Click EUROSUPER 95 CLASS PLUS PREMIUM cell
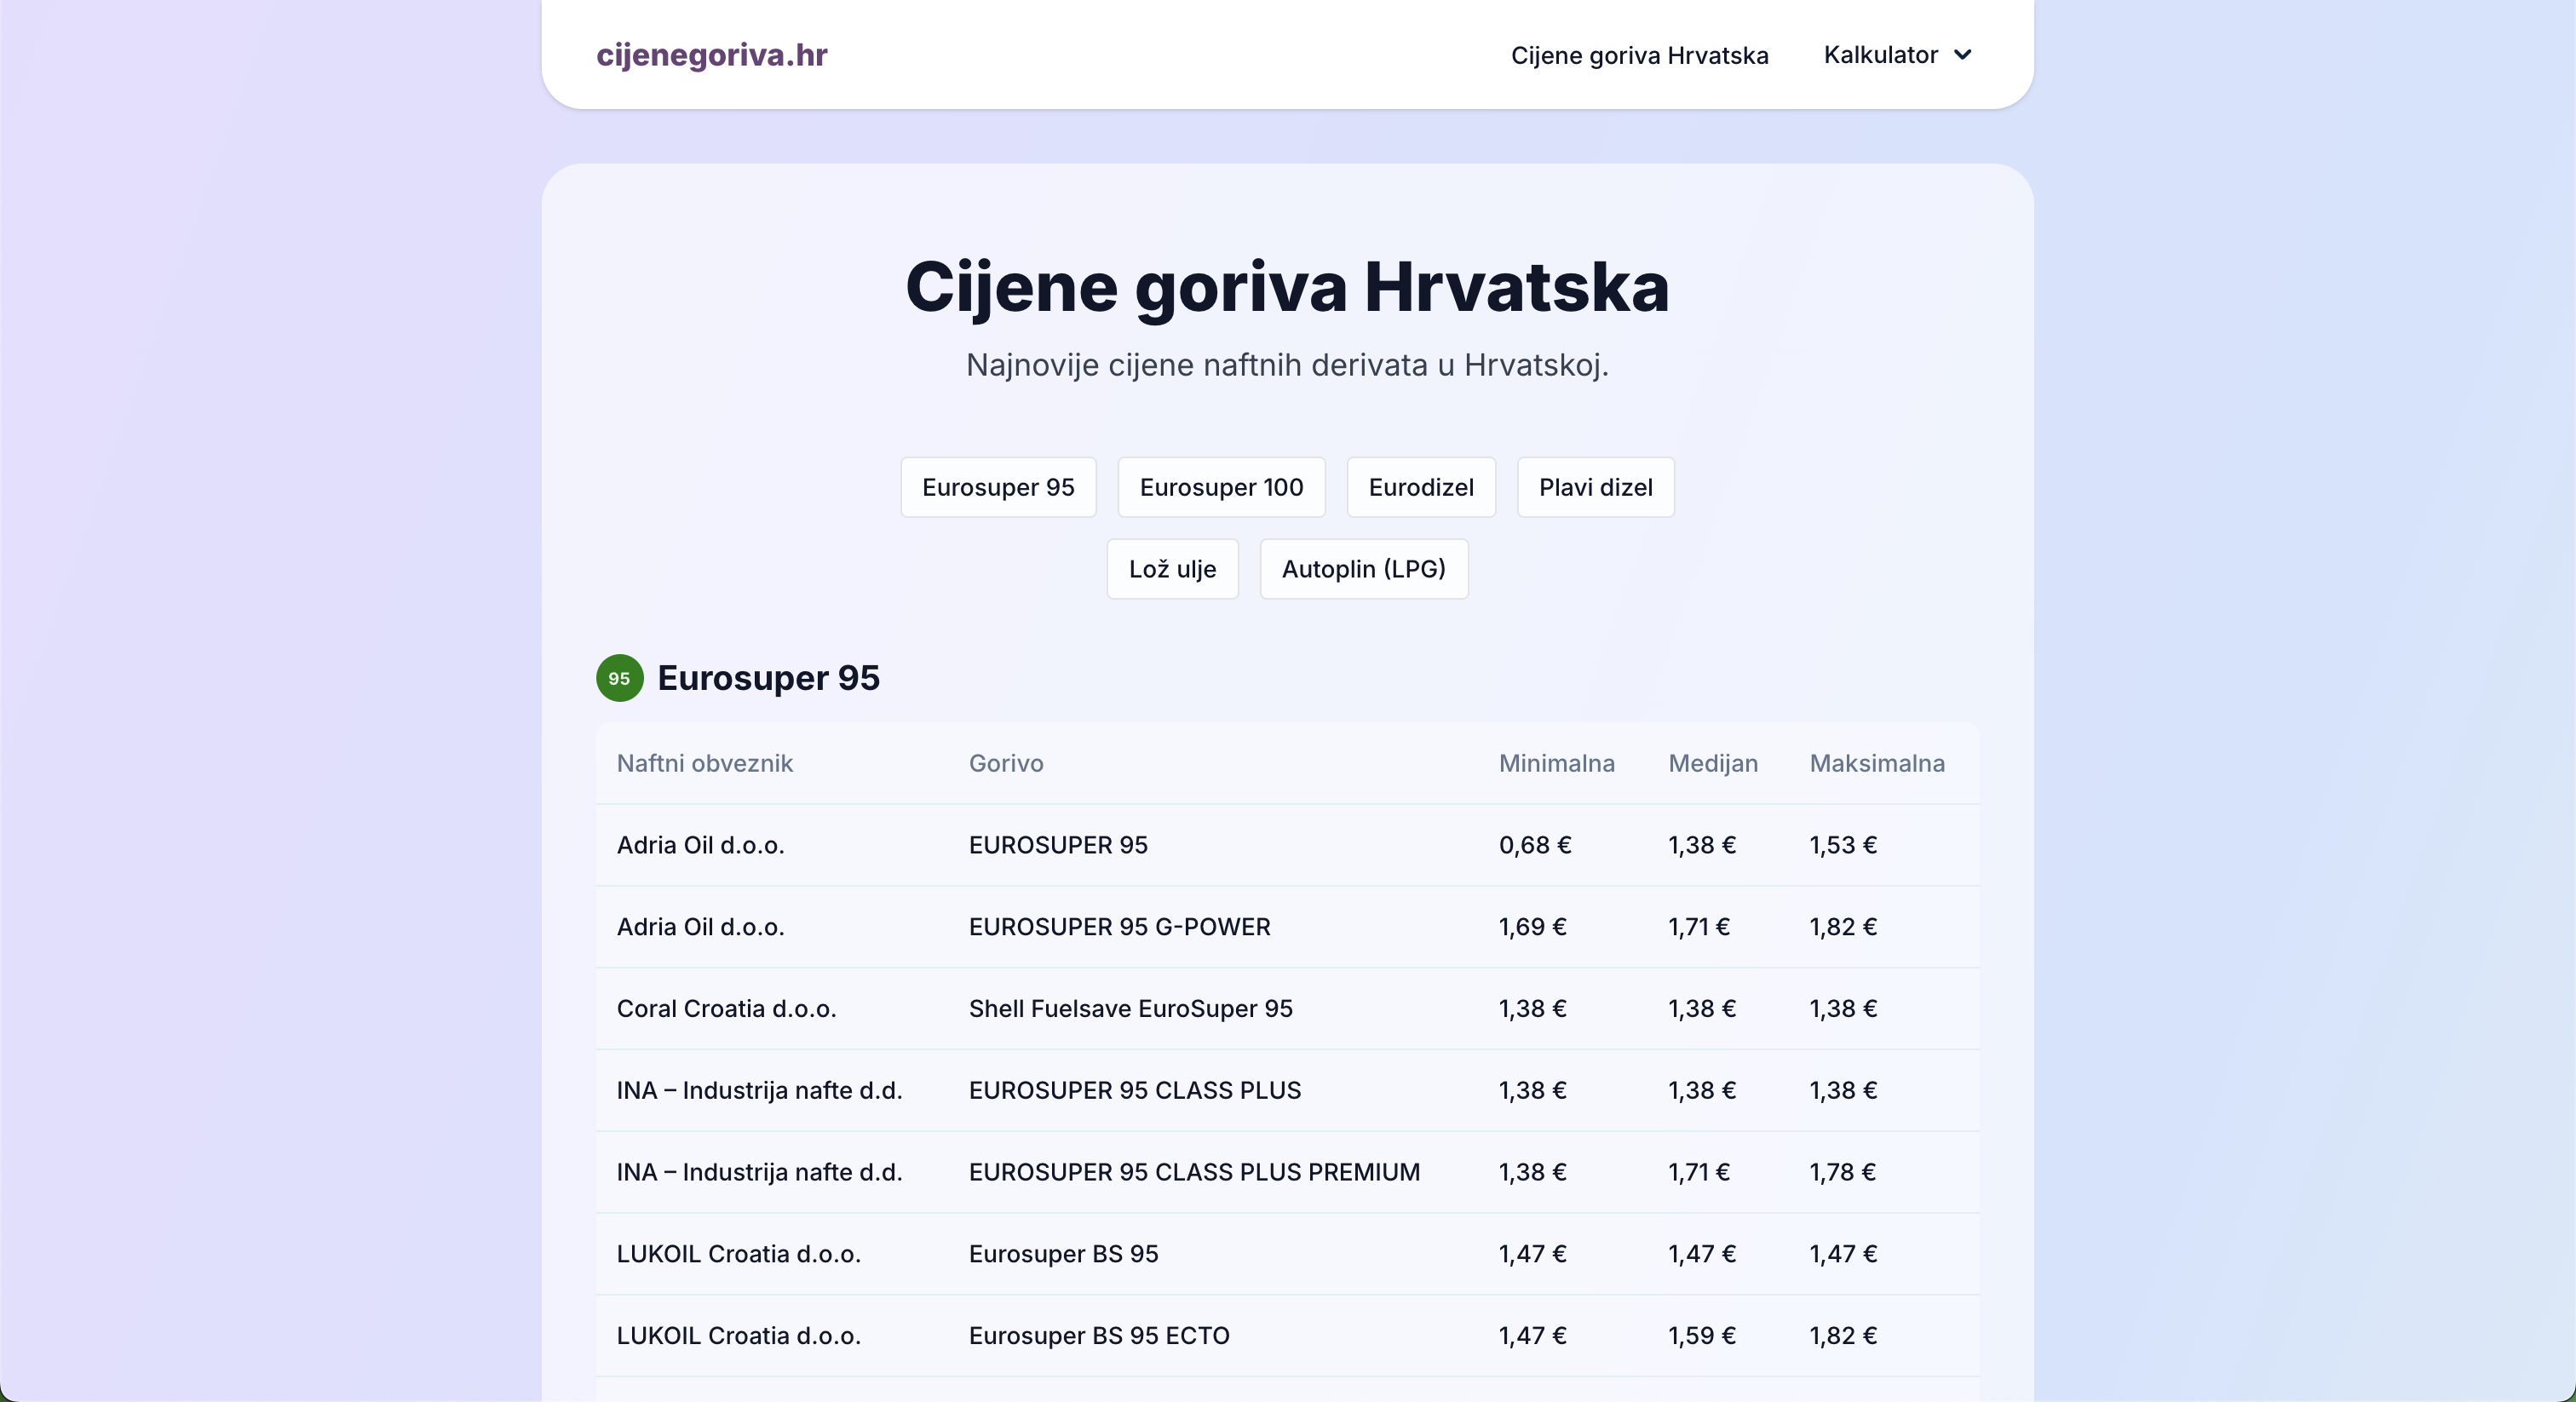 coord(1194,1172)
